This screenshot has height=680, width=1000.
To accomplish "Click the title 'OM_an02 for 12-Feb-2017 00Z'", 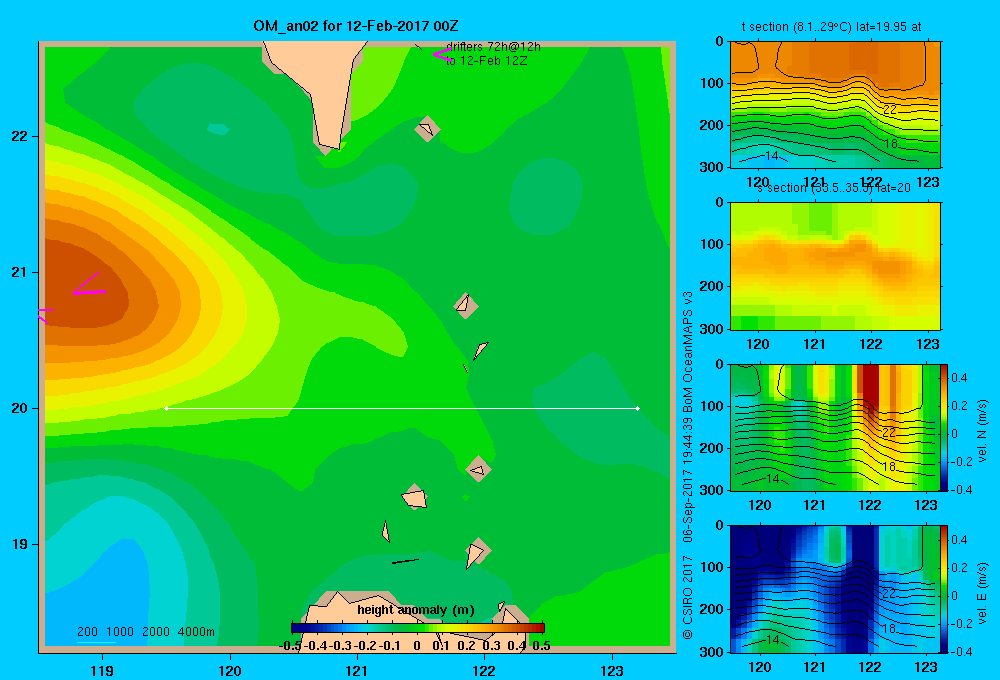I will click(x=355, y=26).
